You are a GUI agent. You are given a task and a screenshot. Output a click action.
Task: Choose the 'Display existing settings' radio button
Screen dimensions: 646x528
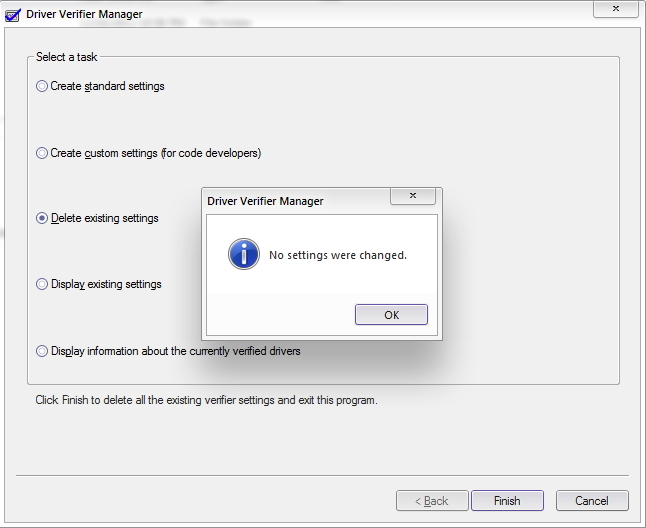pyautogui.click(x=42, y=284)
